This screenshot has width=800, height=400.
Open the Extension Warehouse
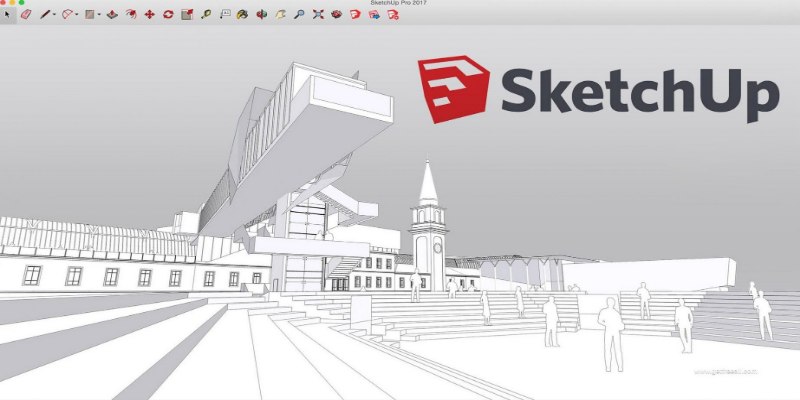click(356, 15)
